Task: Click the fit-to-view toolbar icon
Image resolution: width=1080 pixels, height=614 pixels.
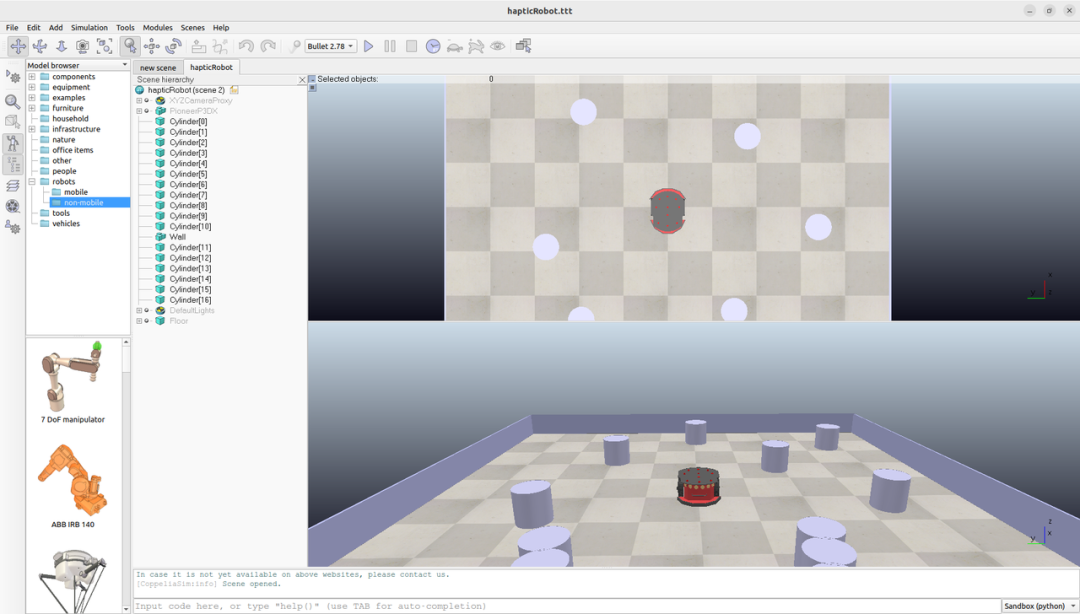Action: (104, 46)
